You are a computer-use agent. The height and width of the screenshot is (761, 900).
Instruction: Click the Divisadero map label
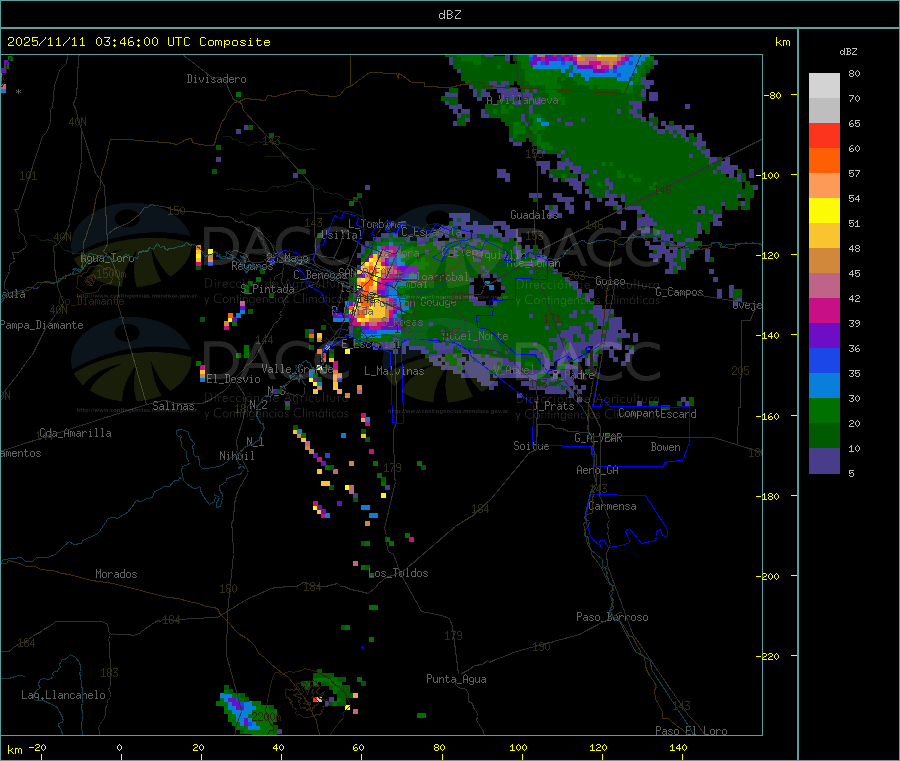(x=216, y=79)
